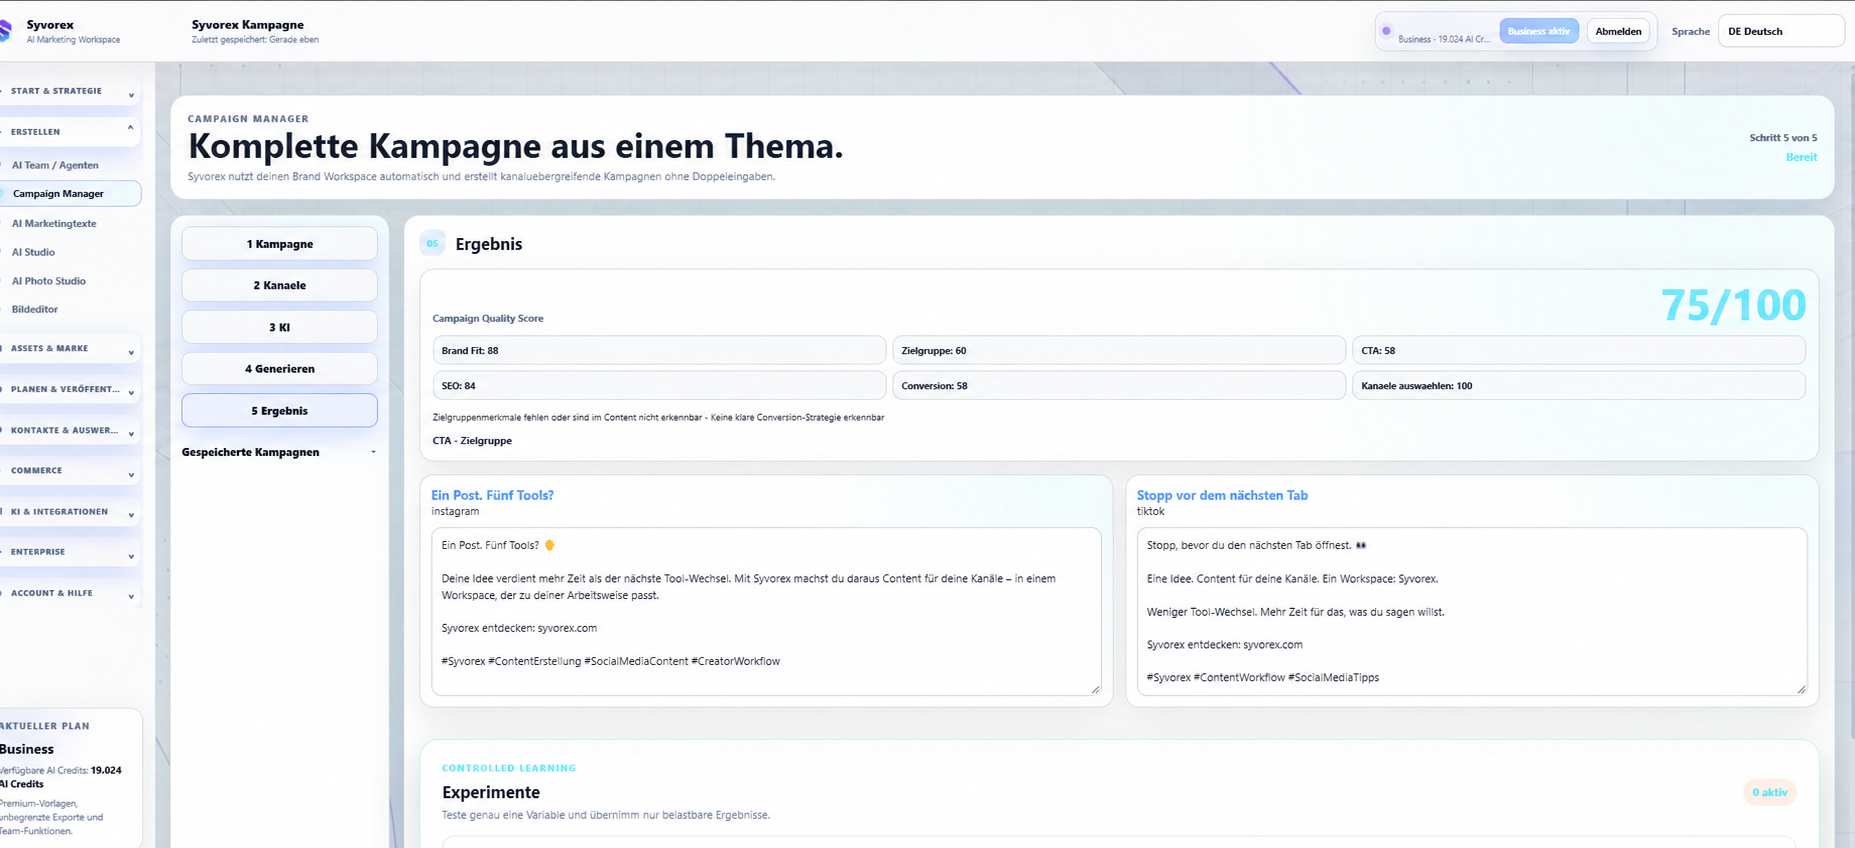Go to step 1 Kampagne
The width and height of the screenshot is (1855, 848).
pyautogui.click(x=279, y=244)
